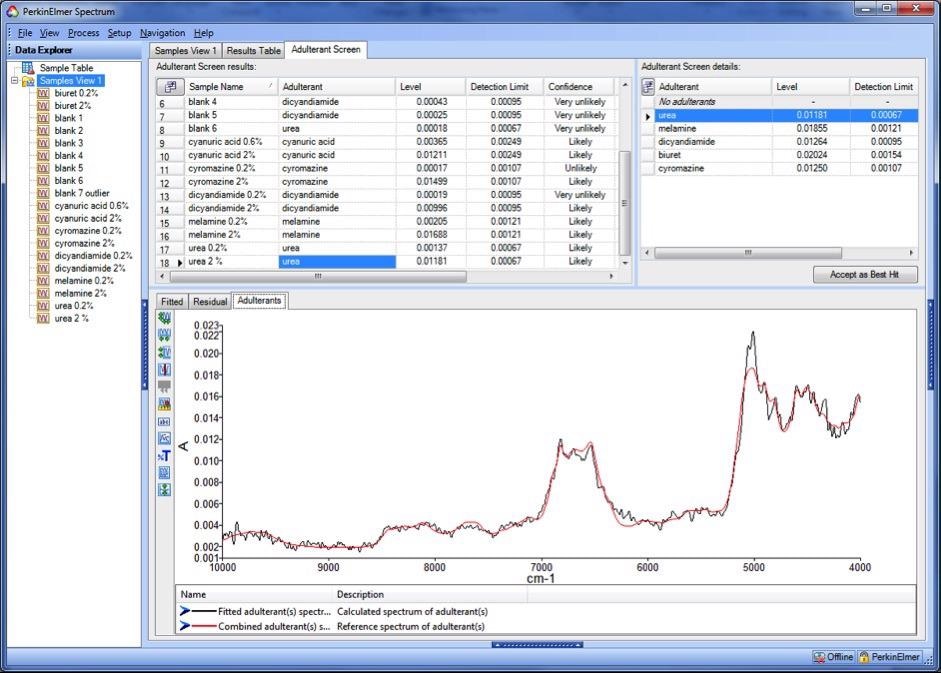941x673 pixels.
Task: Click the split/overlay display graph icon
Action: click(x=164, y=472)
